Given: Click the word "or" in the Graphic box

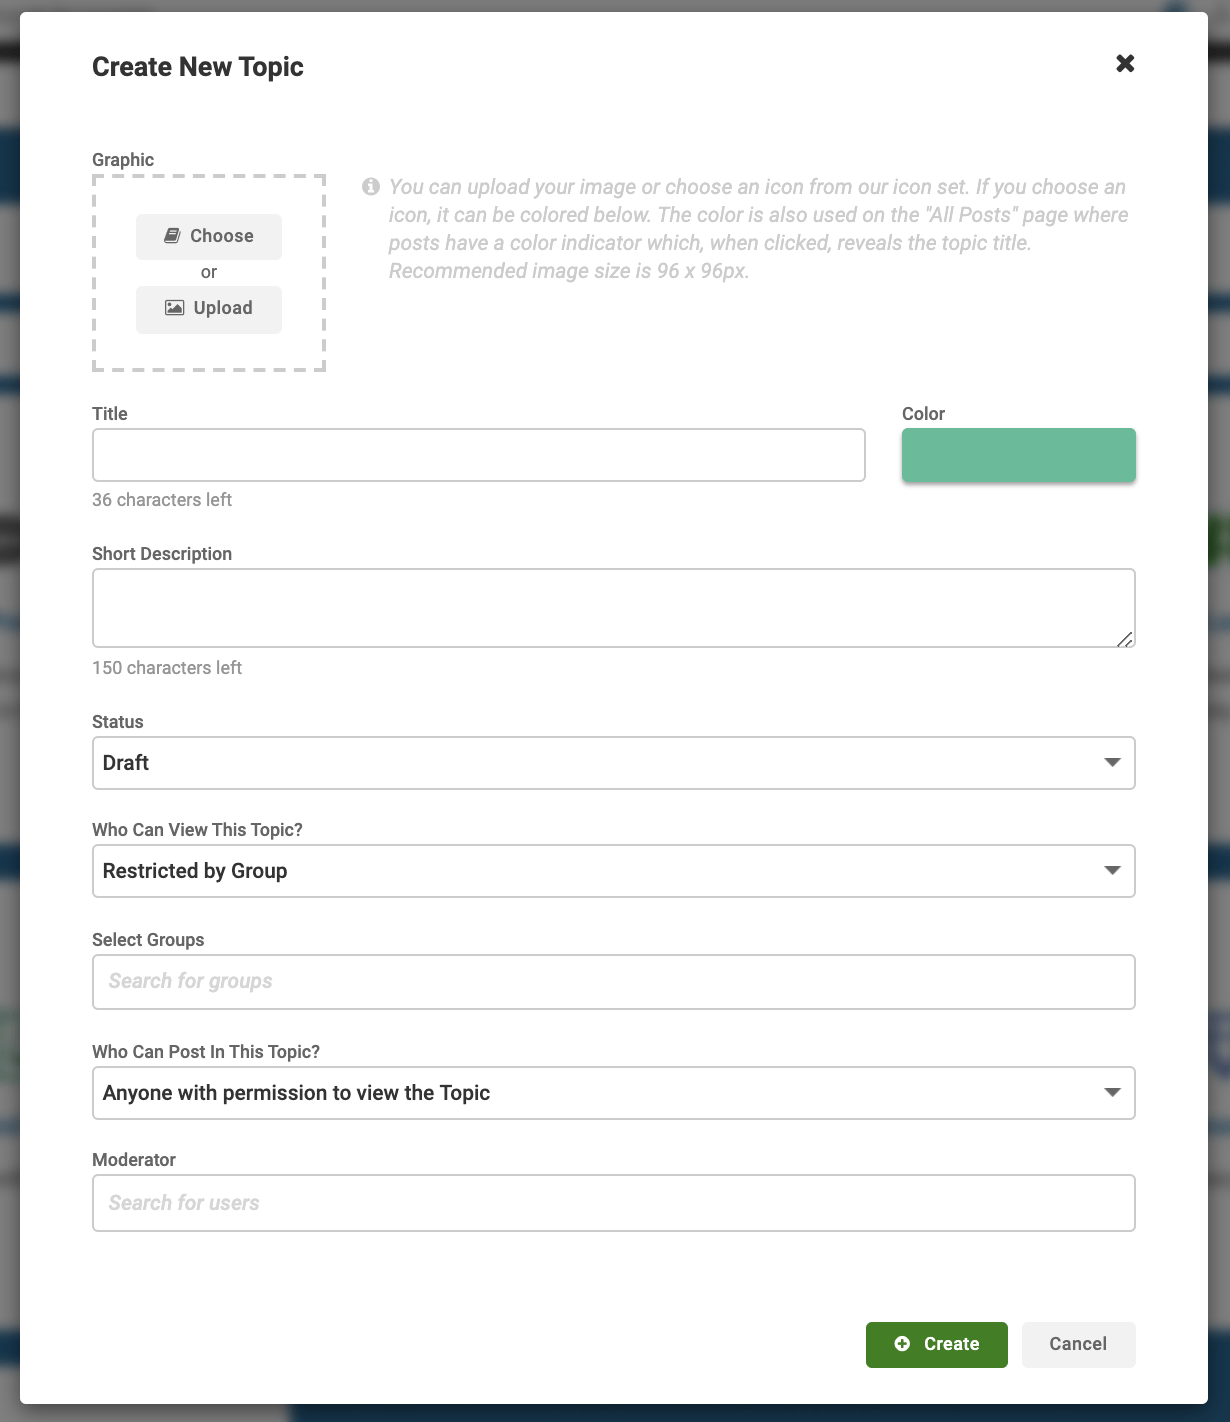Looking at the screenshot, I should pos(209,272).
